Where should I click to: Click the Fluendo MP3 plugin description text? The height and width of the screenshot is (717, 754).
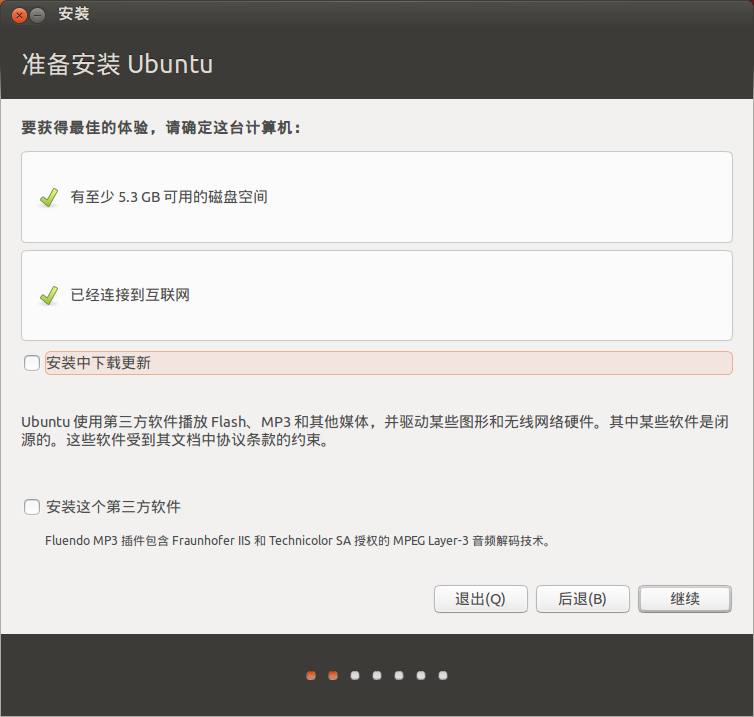tap(298, 541)
